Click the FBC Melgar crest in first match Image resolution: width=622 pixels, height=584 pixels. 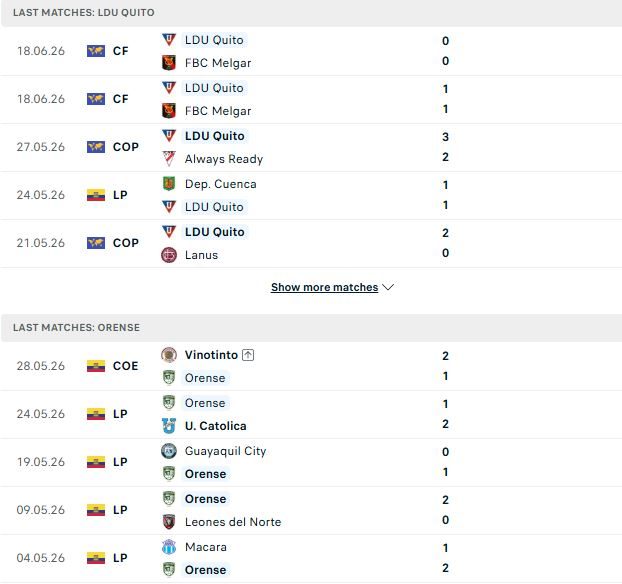click(169, 63)
